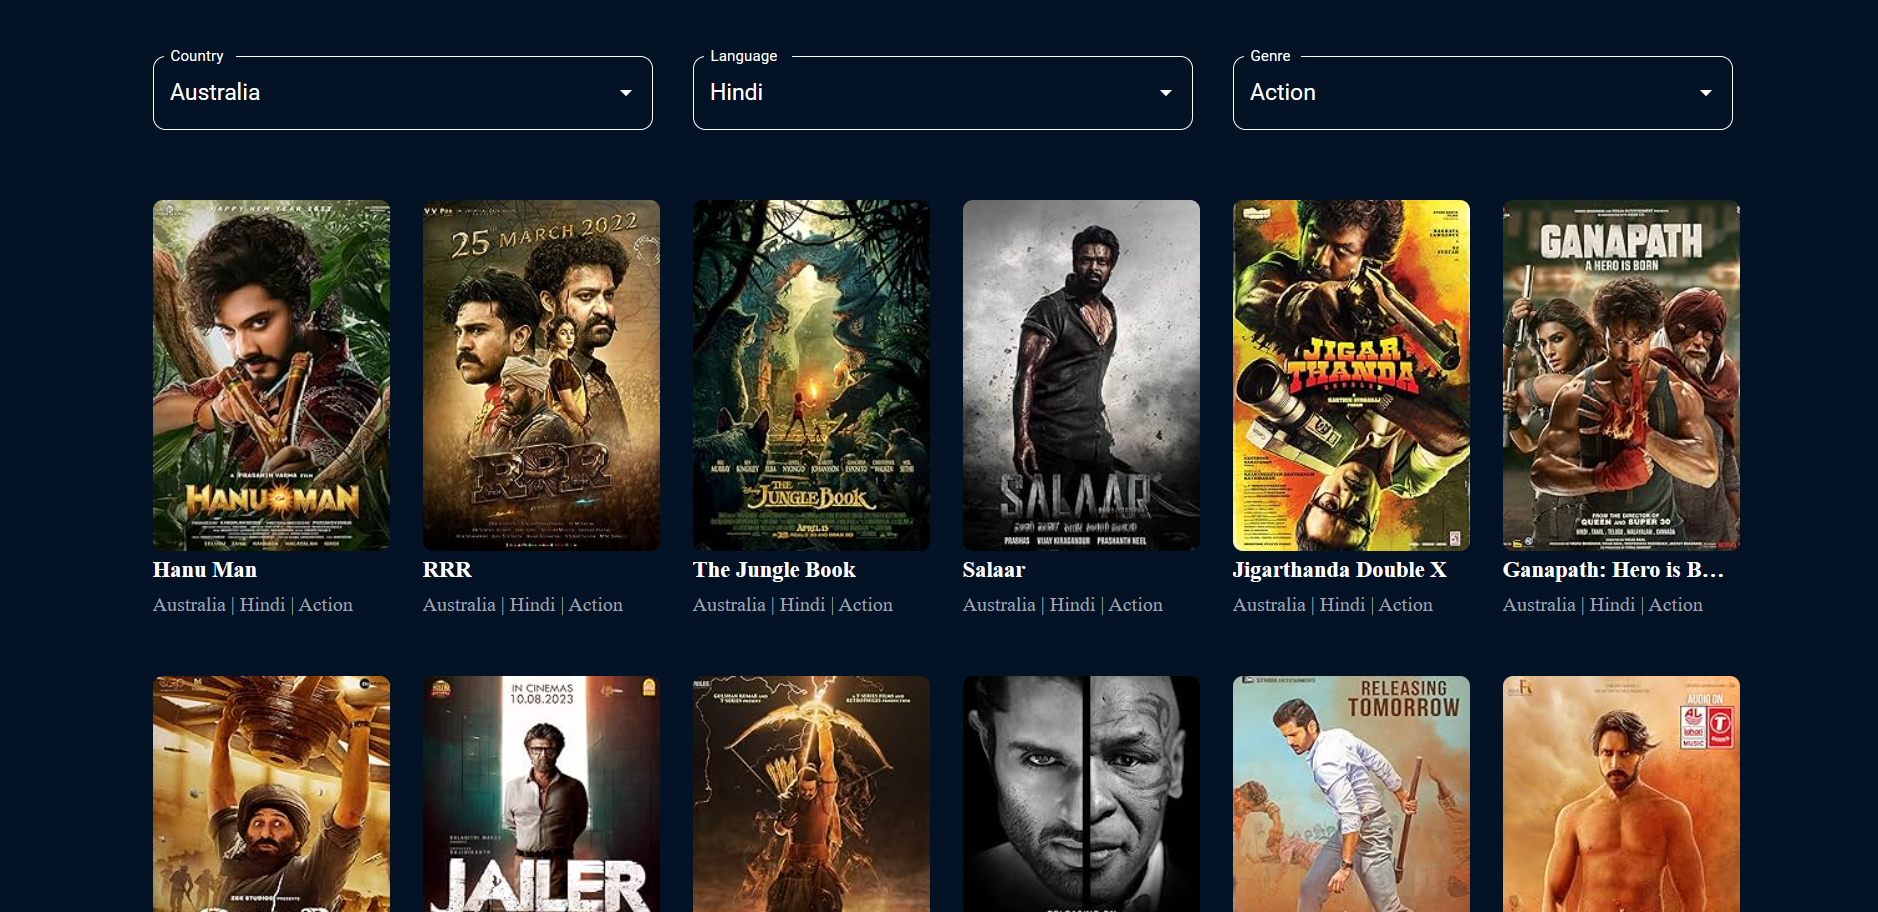Click the Salaar movie poster

(1081, 375)
